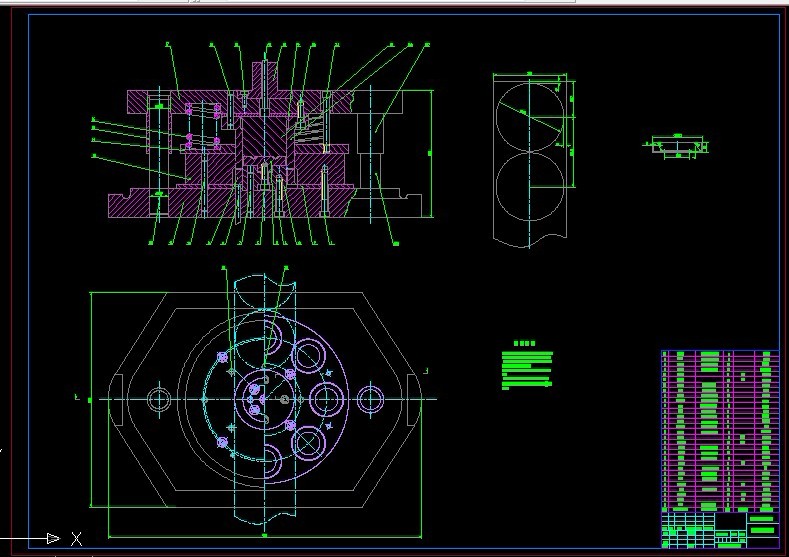This screenshot has width=789, height=557.
Task: Select the plan view of the die
Action: pyautogui.click(x=265, y=399)
